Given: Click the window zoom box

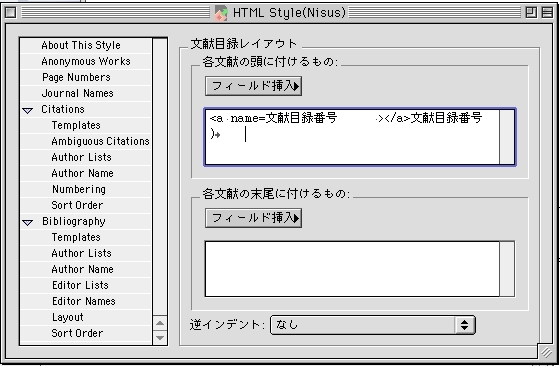Looking at the screenshot, I should [x=531, y=13].
